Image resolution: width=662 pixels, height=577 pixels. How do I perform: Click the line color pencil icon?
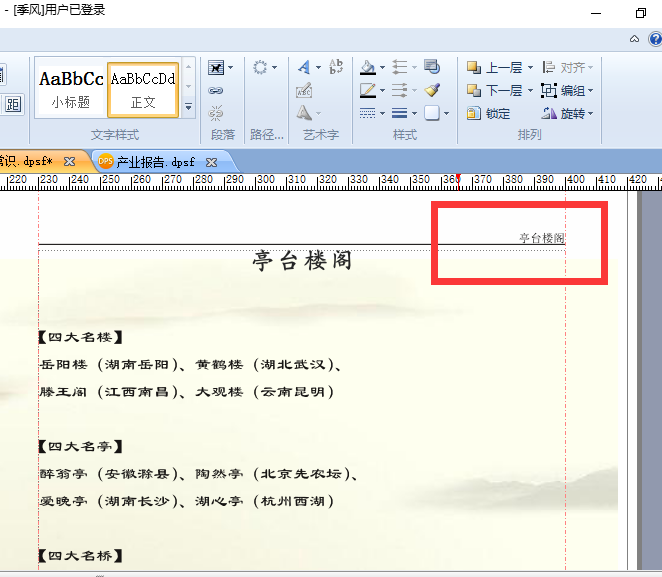(x=368, y=90)
